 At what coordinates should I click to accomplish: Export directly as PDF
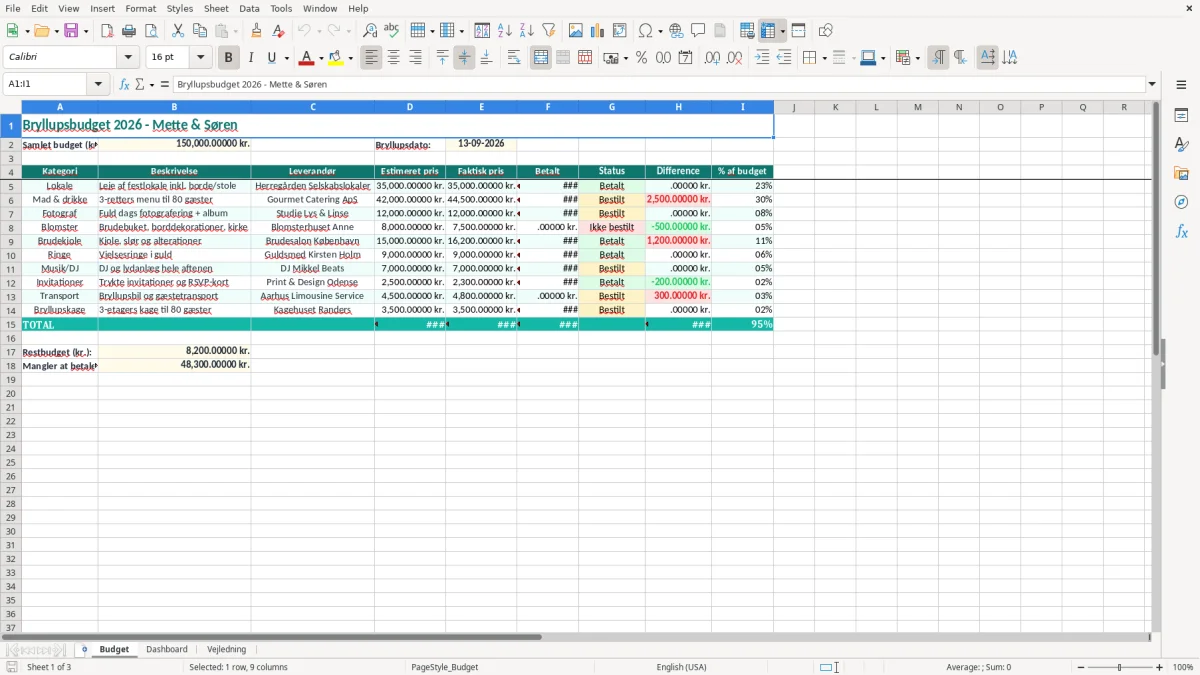(x=107, y=31)
